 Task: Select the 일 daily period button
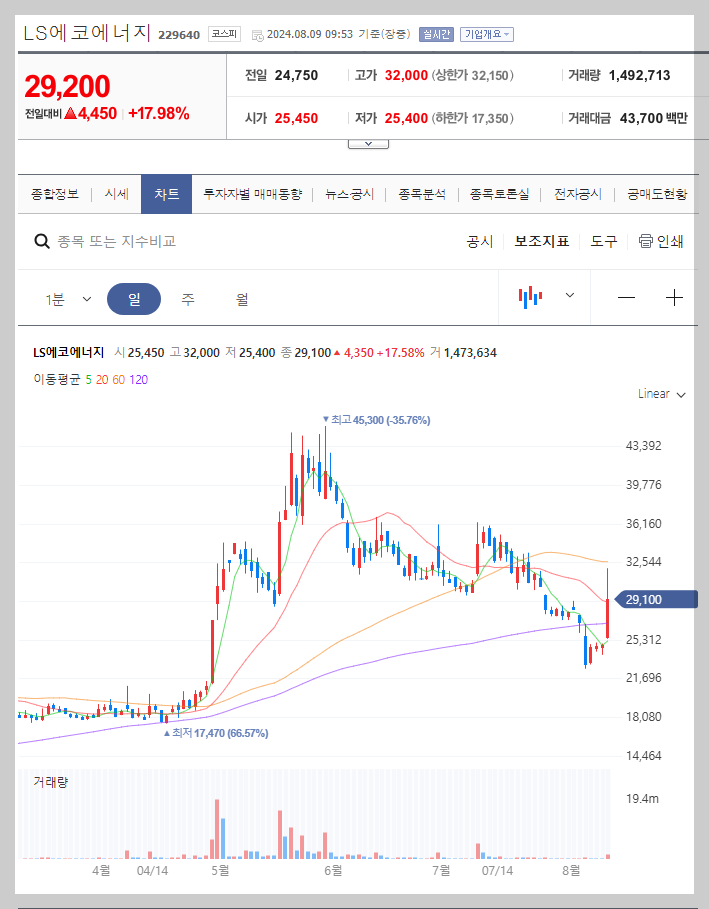coord(134,299)
